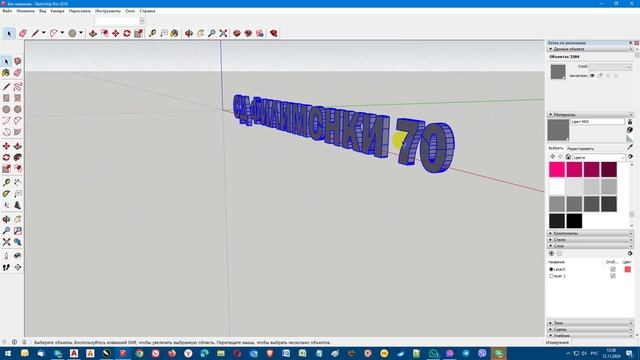
Task: Select the Follow Me tool
Action: point(18,158)
